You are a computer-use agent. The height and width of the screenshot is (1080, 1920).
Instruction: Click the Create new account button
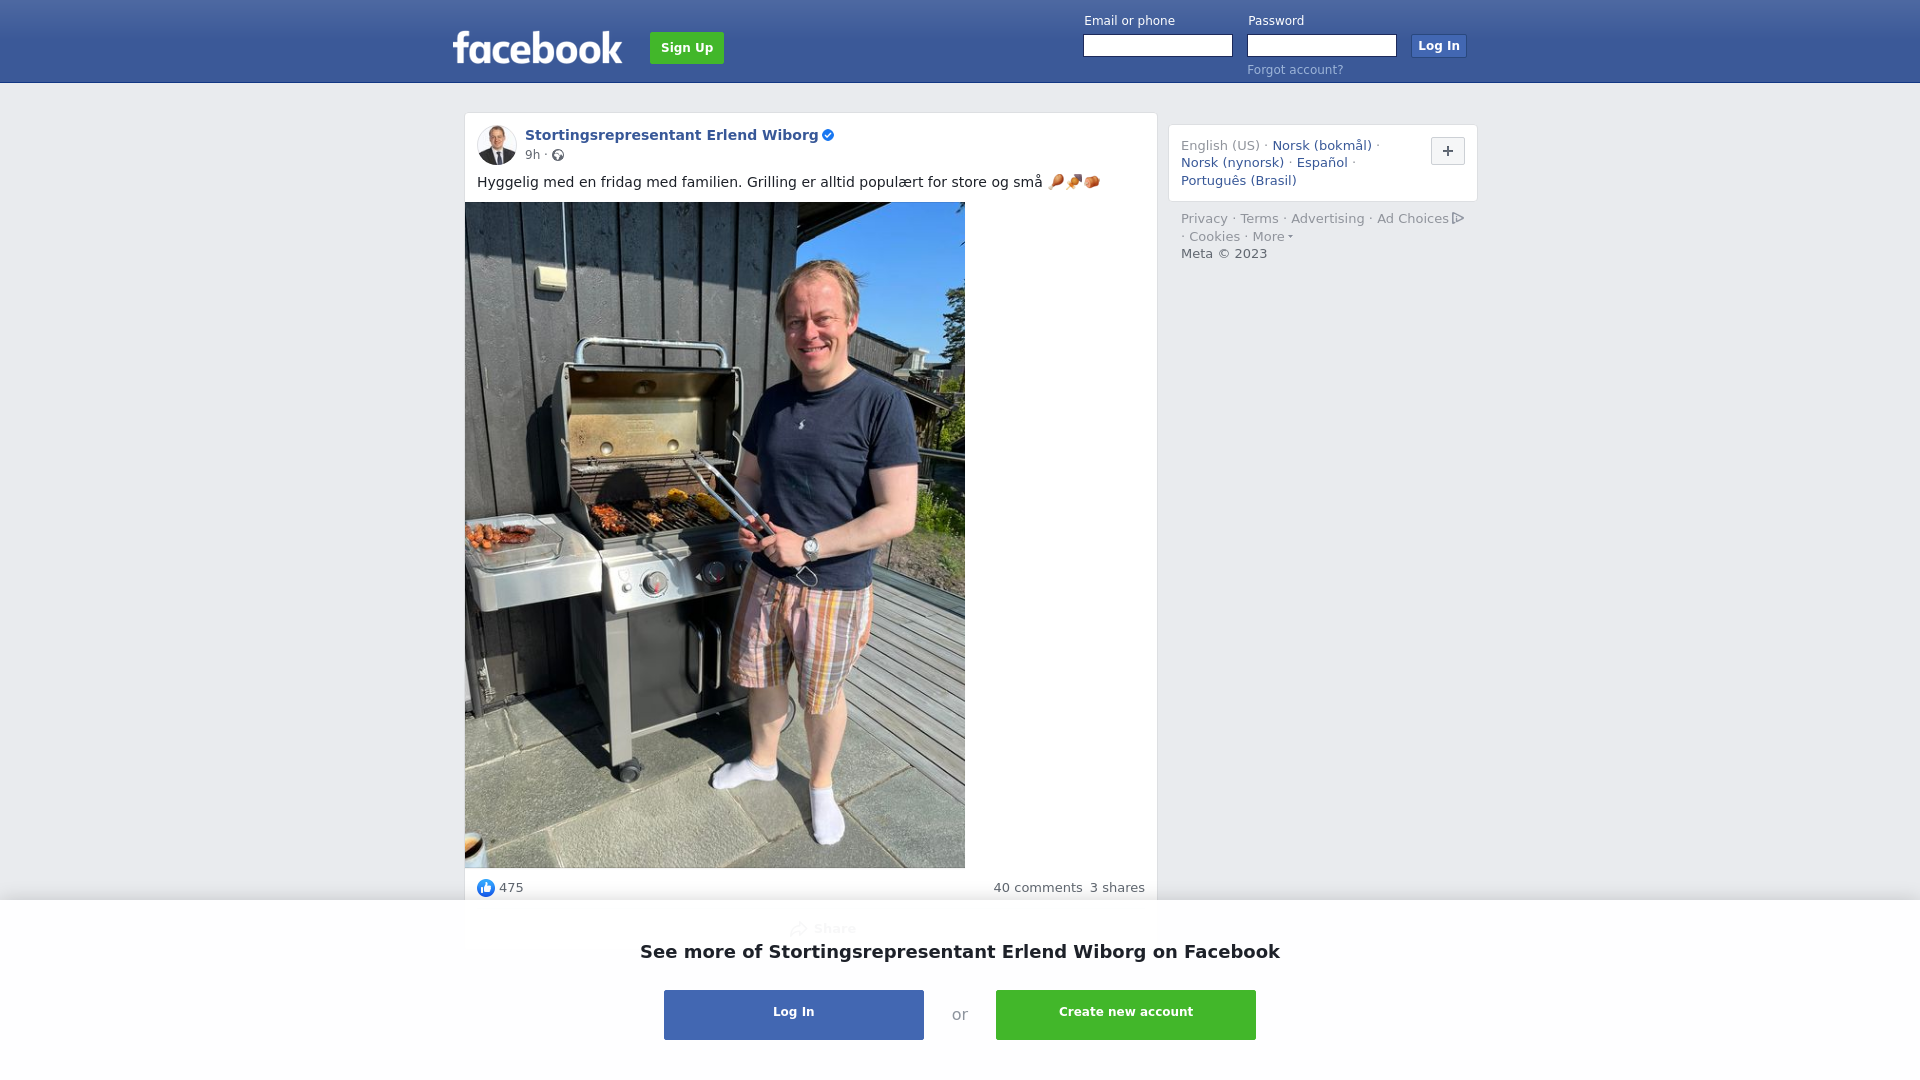pyautogui.click(x=1126, y=1015)
